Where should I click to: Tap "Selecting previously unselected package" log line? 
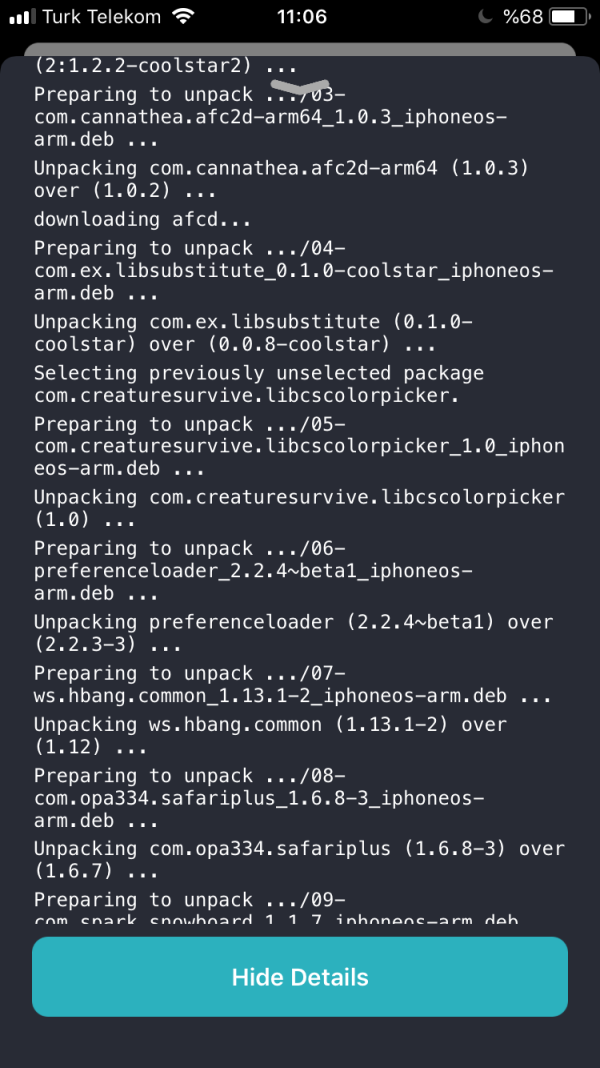259,373
